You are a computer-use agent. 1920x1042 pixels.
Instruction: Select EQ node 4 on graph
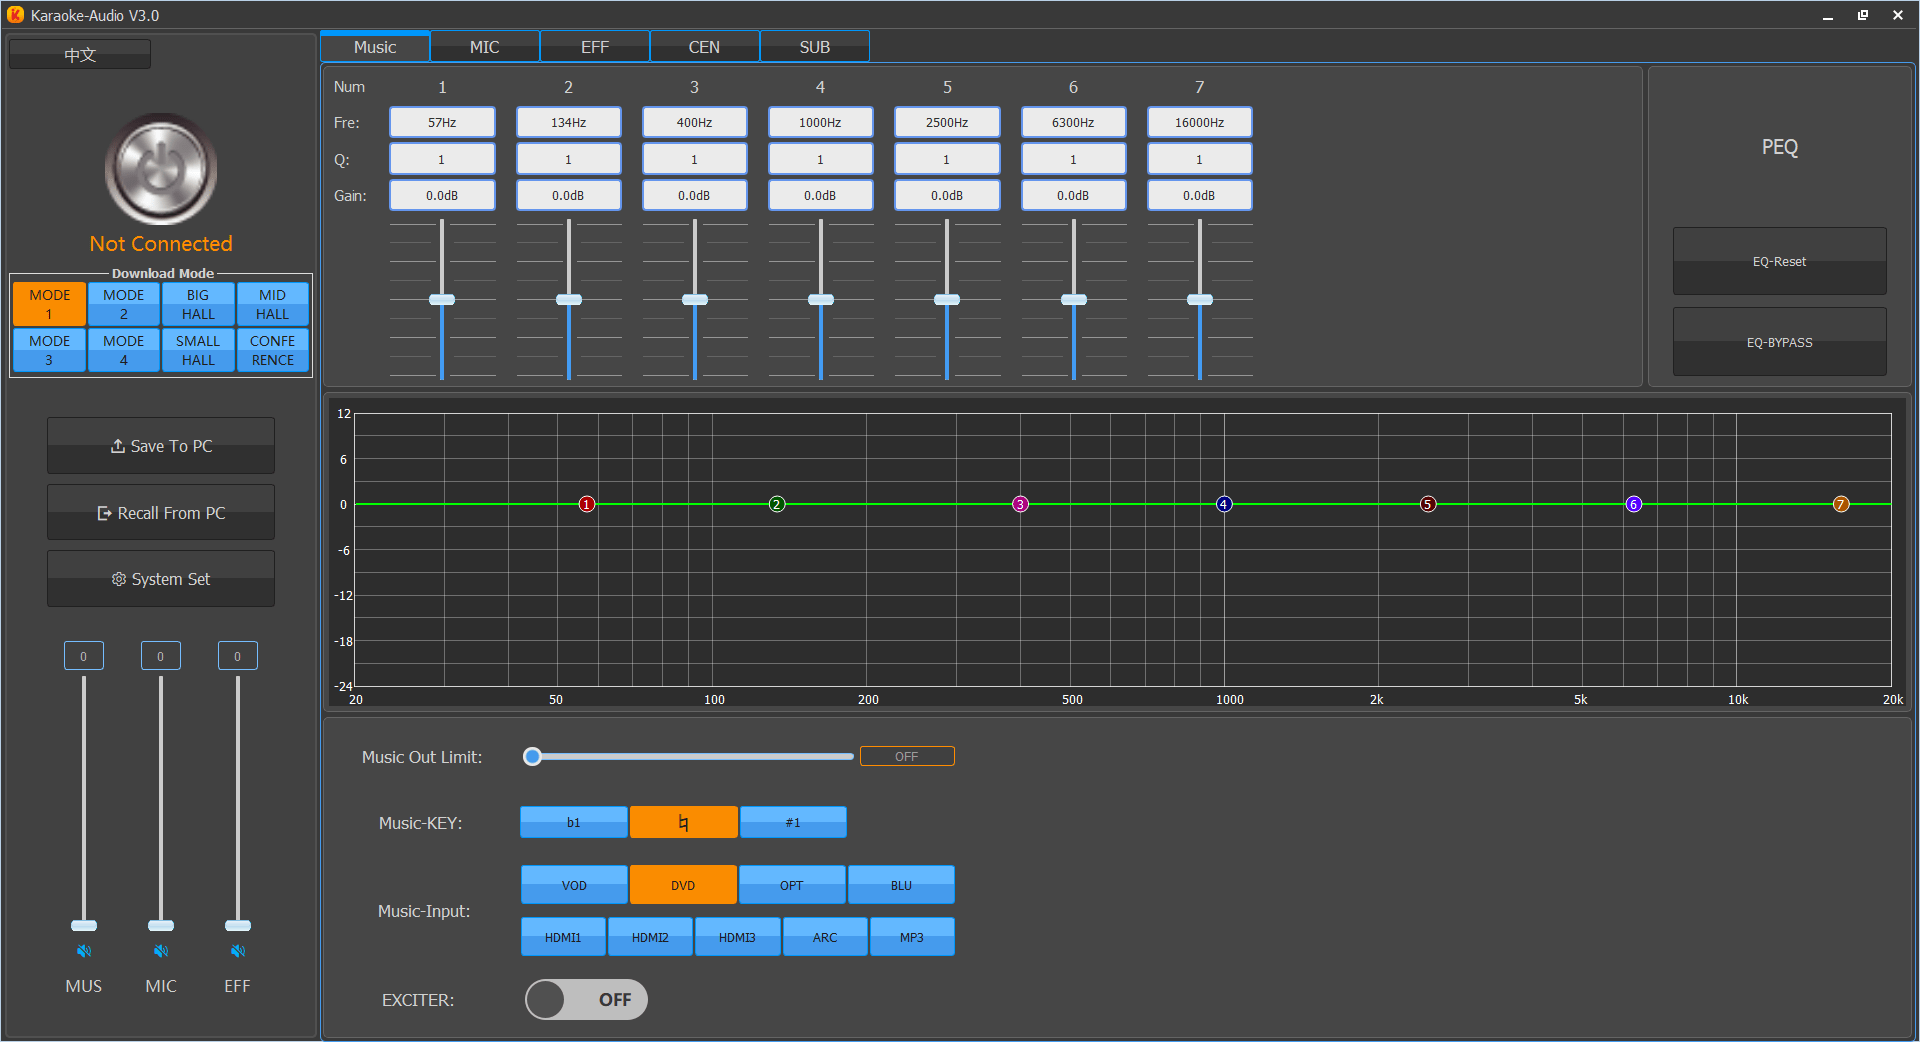tap(1224, 504)
